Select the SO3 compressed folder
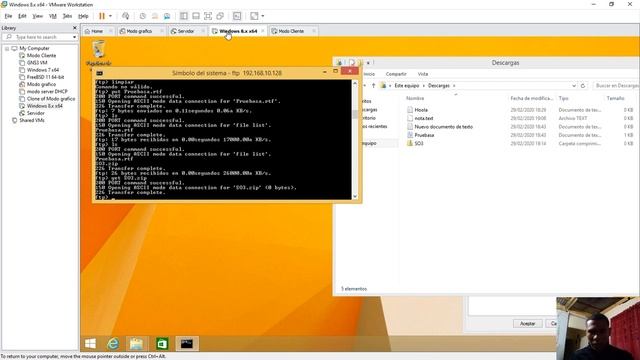 (419, 144)
